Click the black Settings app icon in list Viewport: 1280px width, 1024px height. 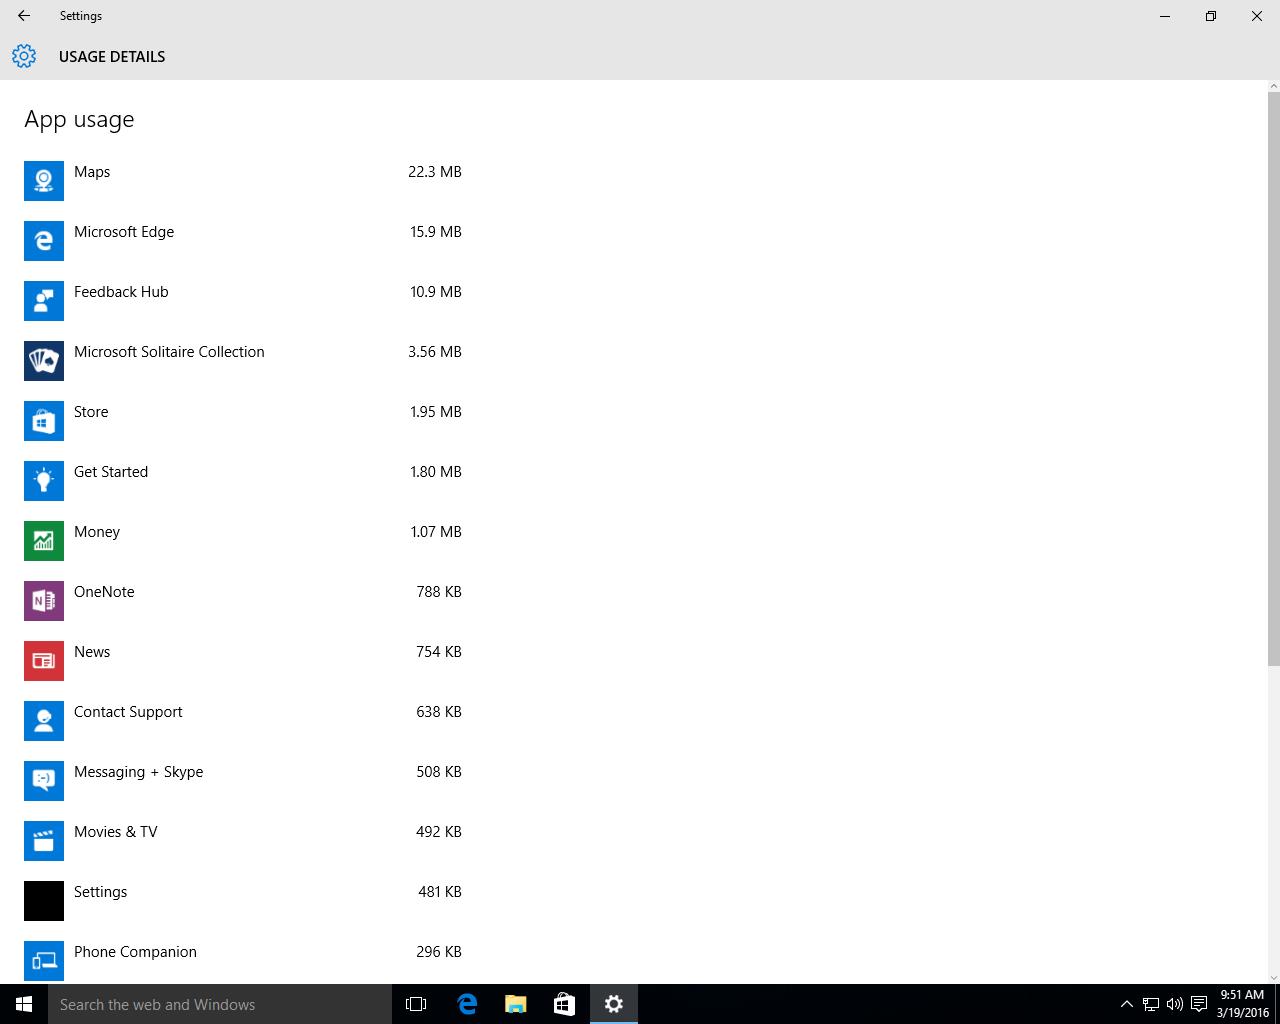click(x=44, y=900)
